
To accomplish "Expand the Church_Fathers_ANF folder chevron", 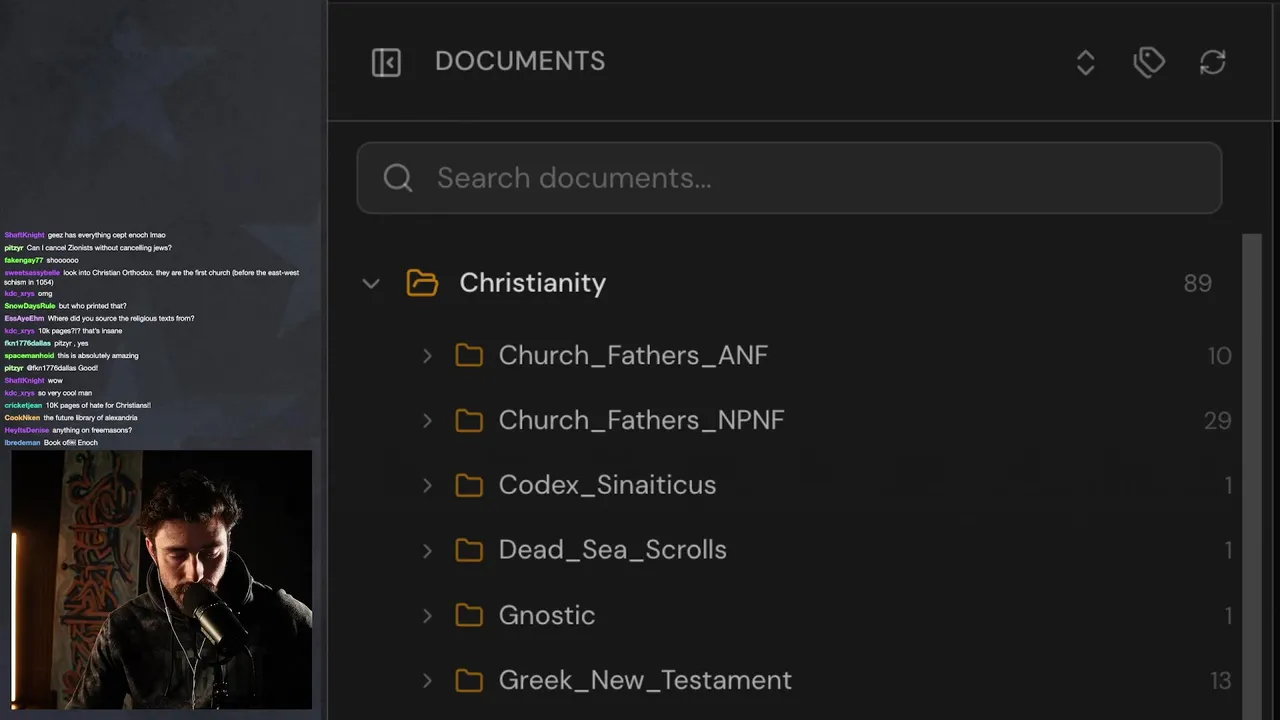I will (x=427, y=356).
